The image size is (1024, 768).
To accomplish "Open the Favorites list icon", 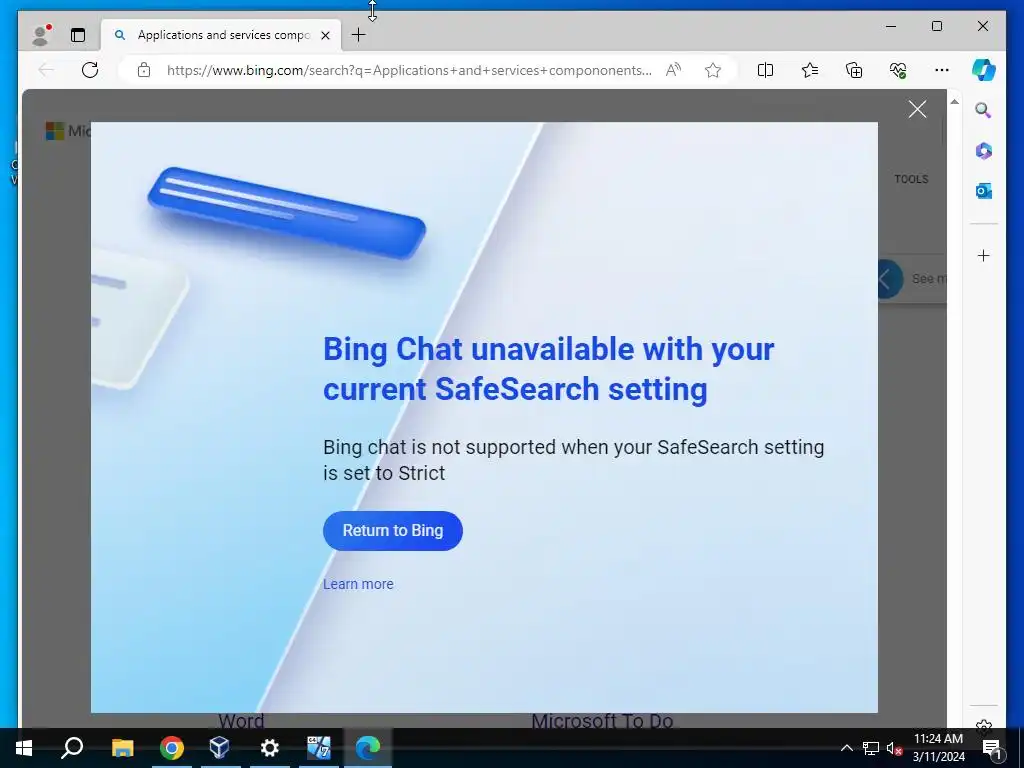I will tap(810, 70).
